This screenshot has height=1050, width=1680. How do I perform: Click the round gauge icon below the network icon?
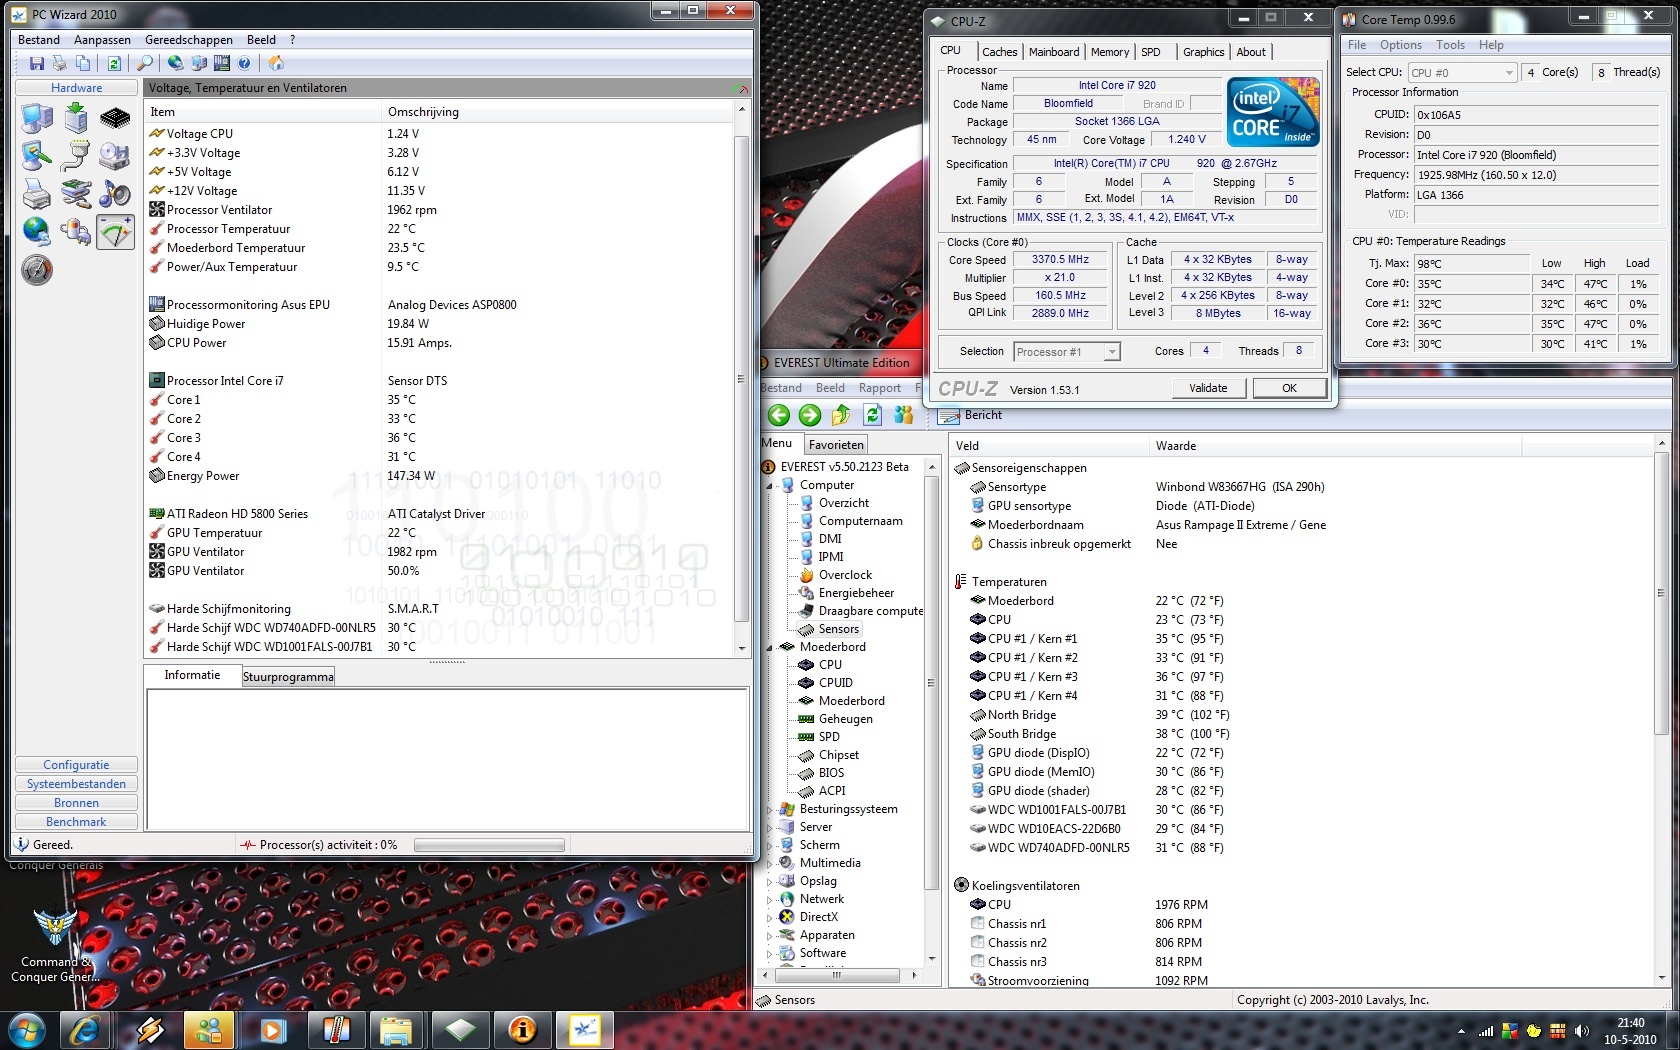37,270
